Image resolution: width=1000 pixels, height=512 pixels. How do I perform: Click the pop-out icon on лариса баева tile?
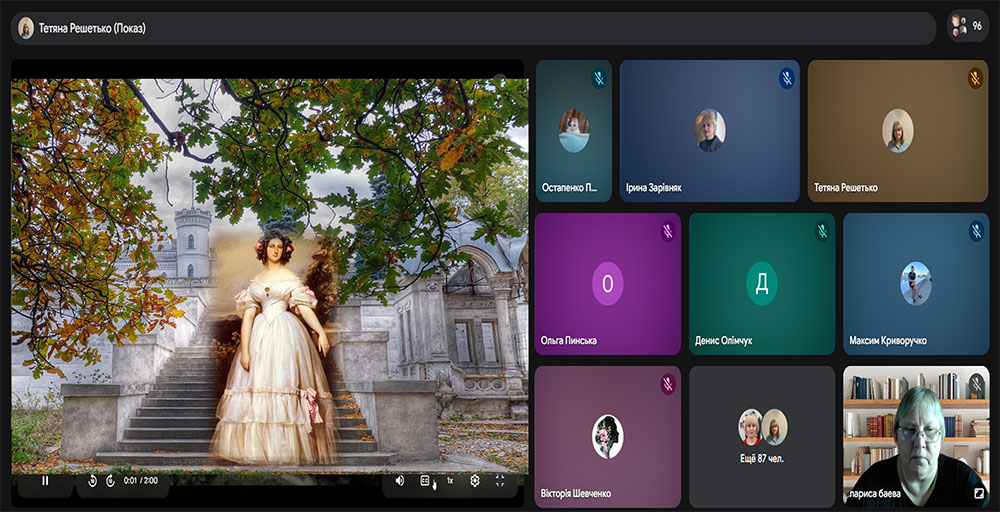point(978,493)
